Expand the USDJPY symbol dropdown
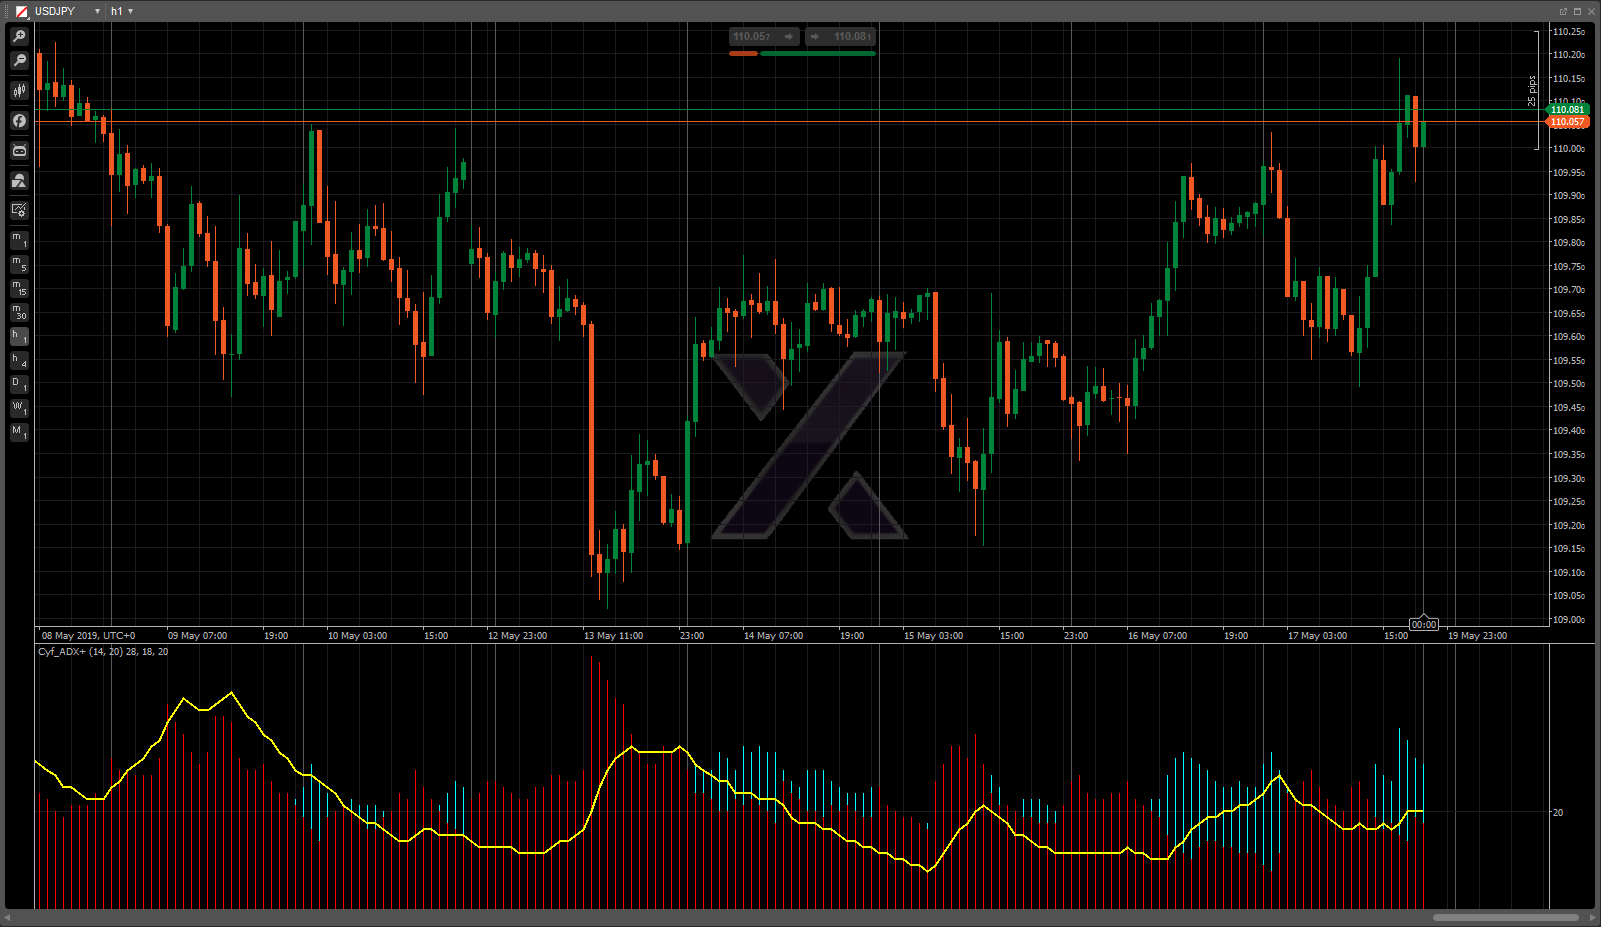The height and width of the screenshot is (927, 1601). [x=97, y=11]
